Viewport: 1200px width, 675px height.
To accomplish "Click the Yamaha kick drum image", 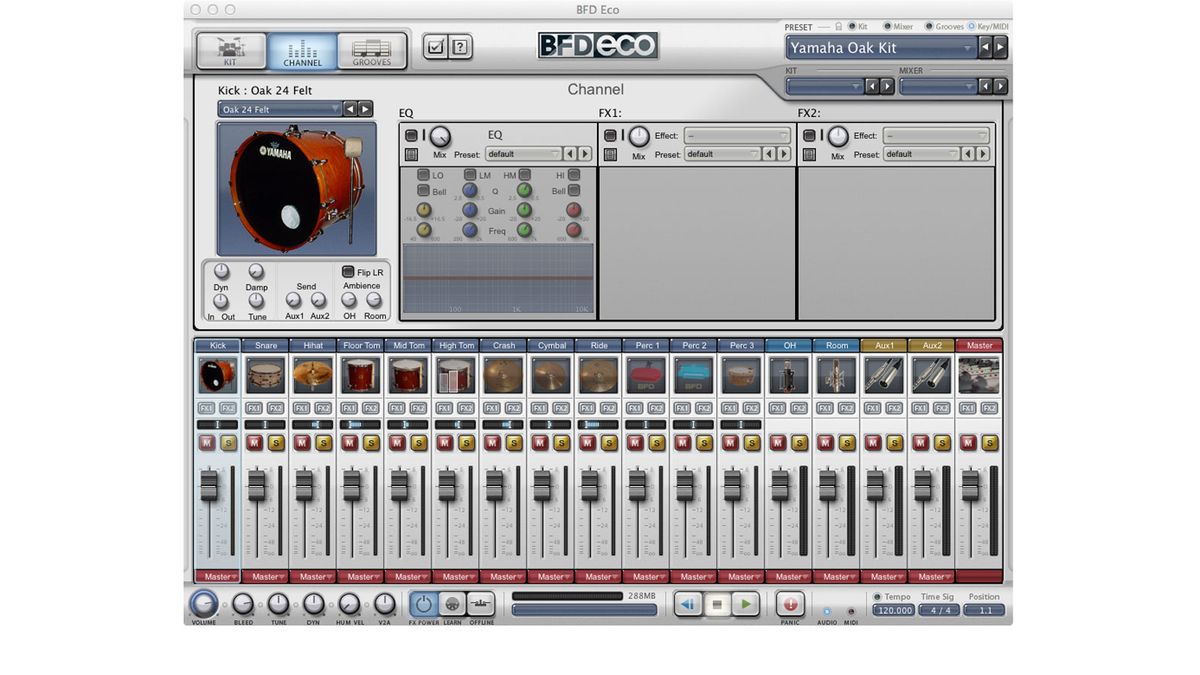I will pyautogui.click(x=297, y=188).
